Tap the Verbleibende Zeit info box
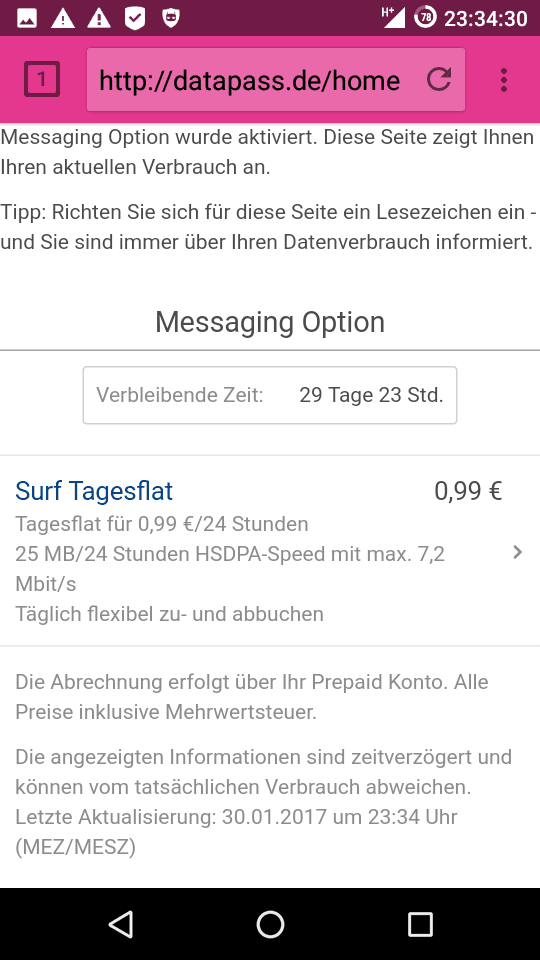The image size is (540, 960). [x=270, y=395]
